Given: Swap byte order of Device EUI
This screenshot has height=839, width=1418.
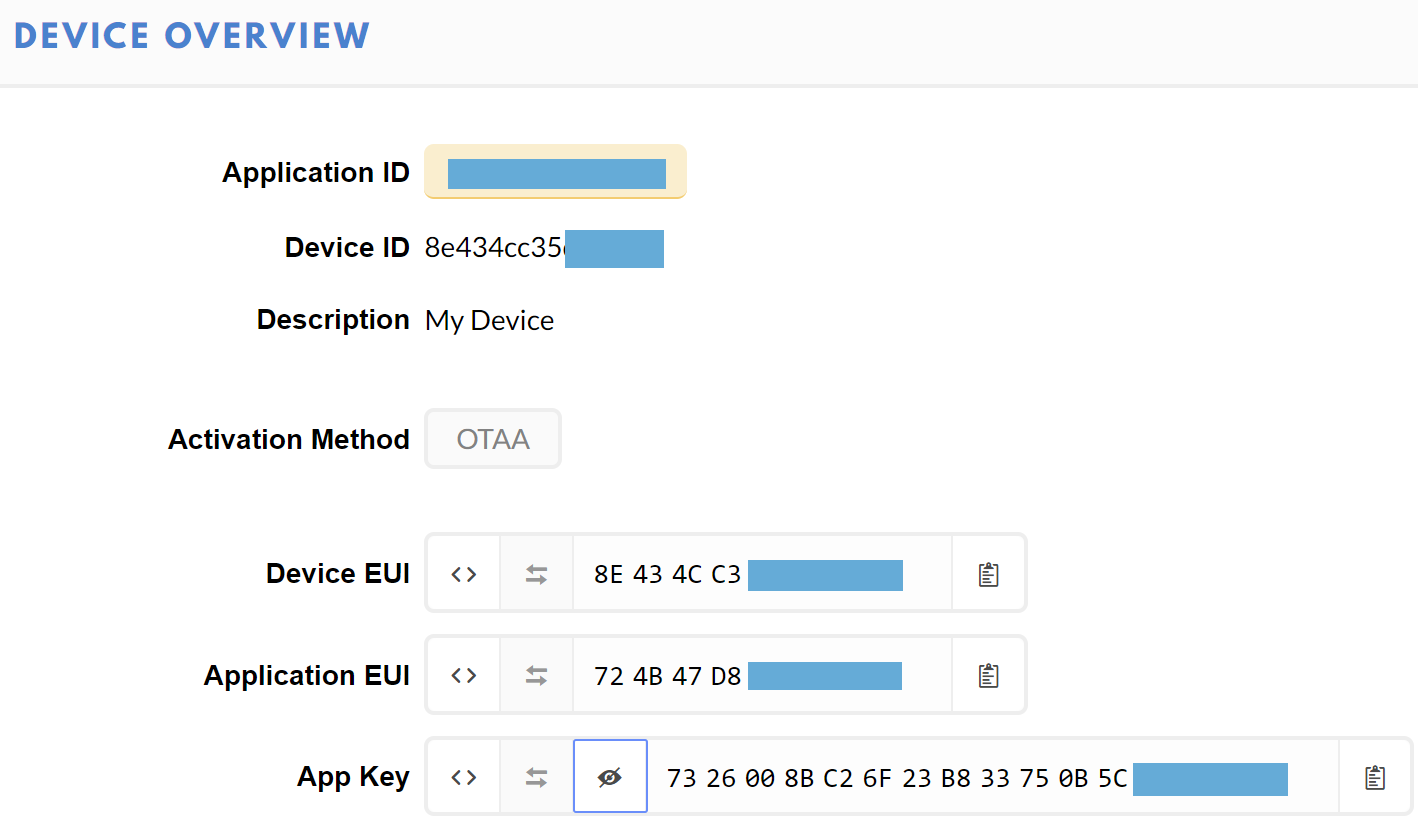Looking at the screenshot, I should (x=537, y=574).
